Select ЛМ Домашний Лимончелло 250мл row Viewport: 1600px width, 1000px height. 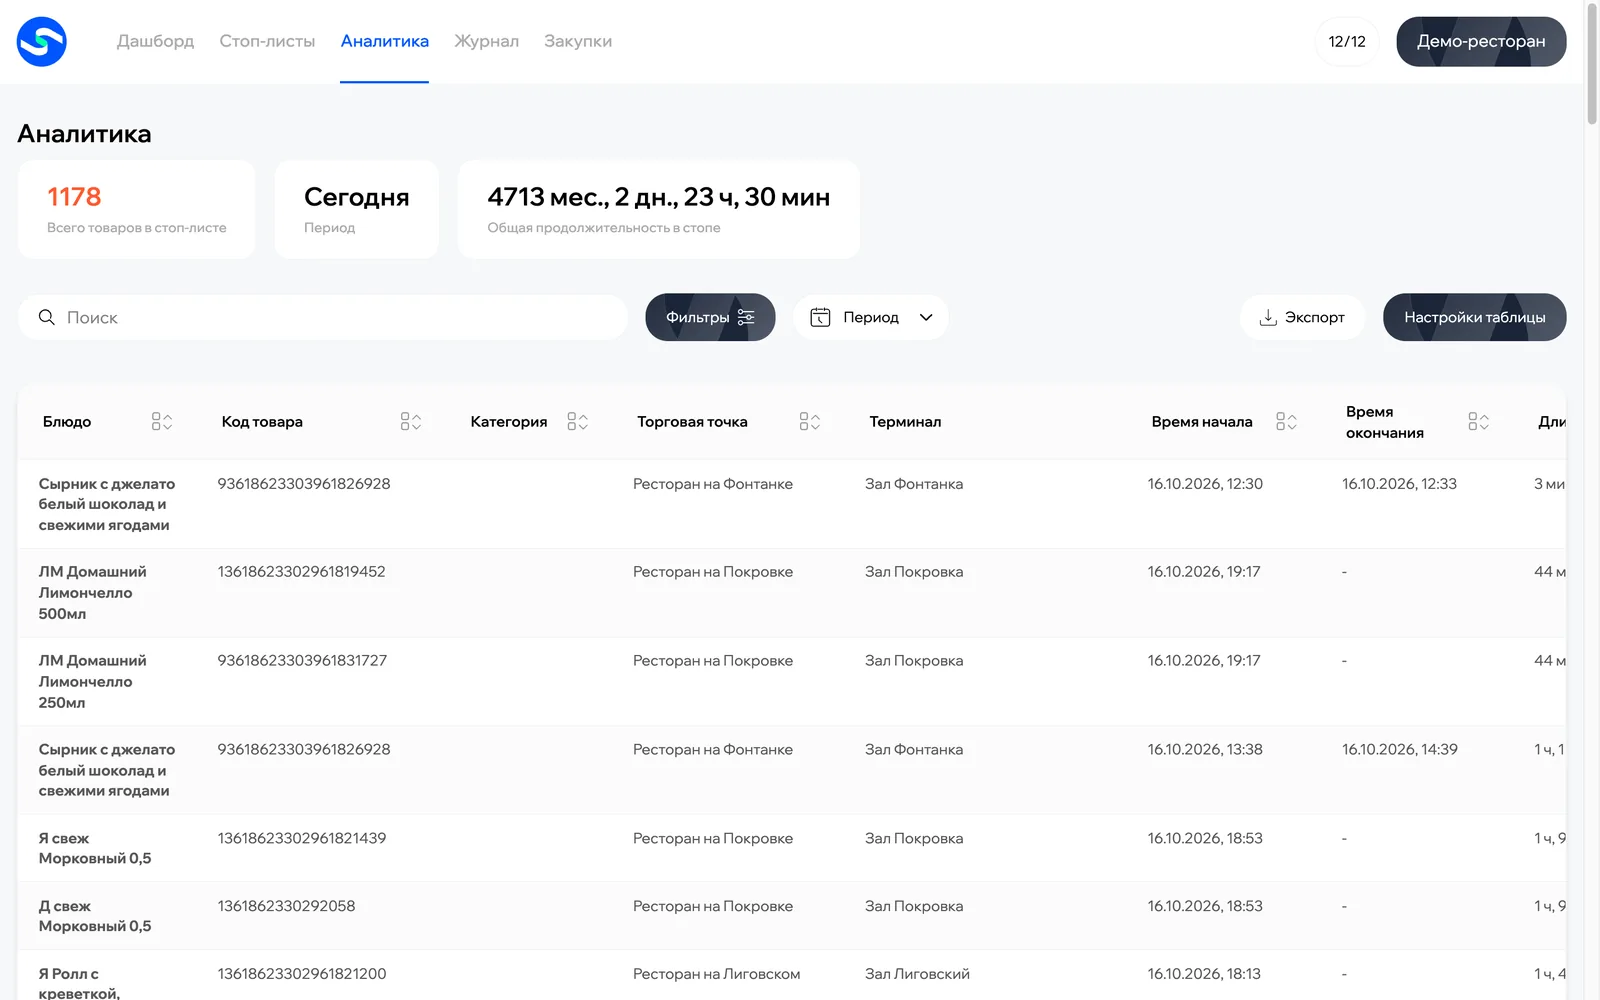pyautogui.click(x=792, y=681)
